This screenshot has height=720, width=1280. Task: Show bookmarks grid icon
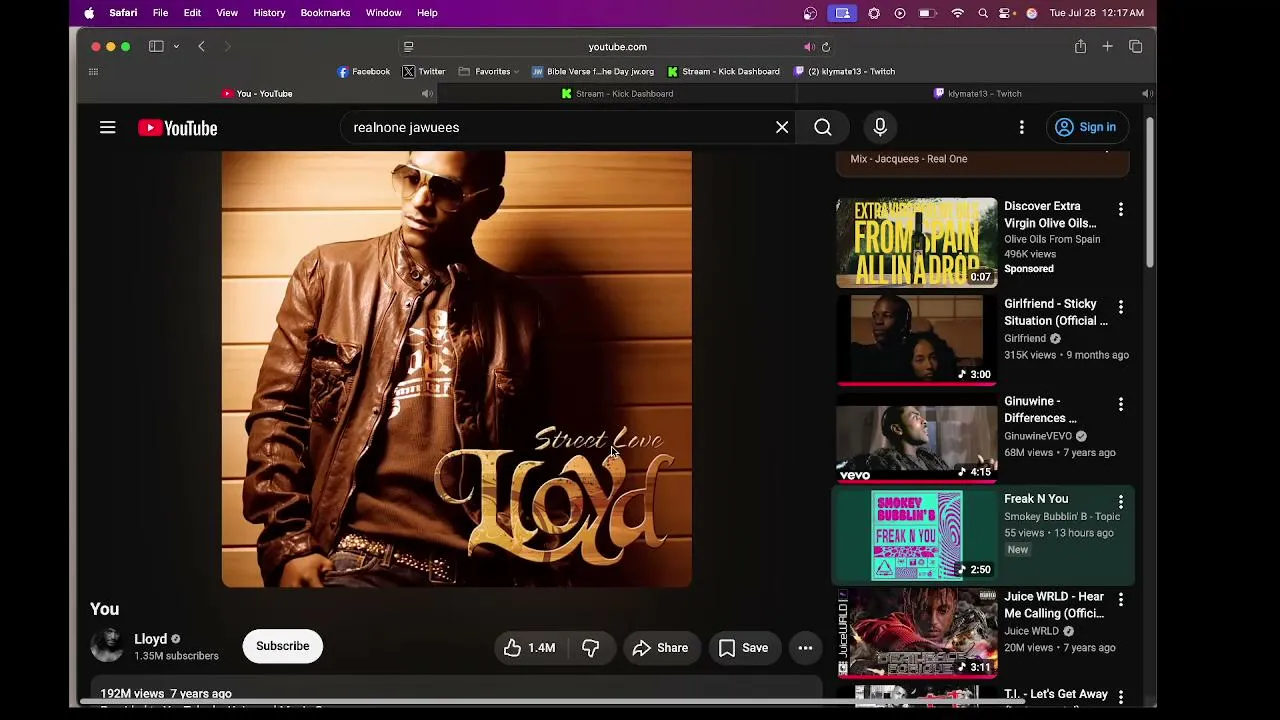pos(94,72)
